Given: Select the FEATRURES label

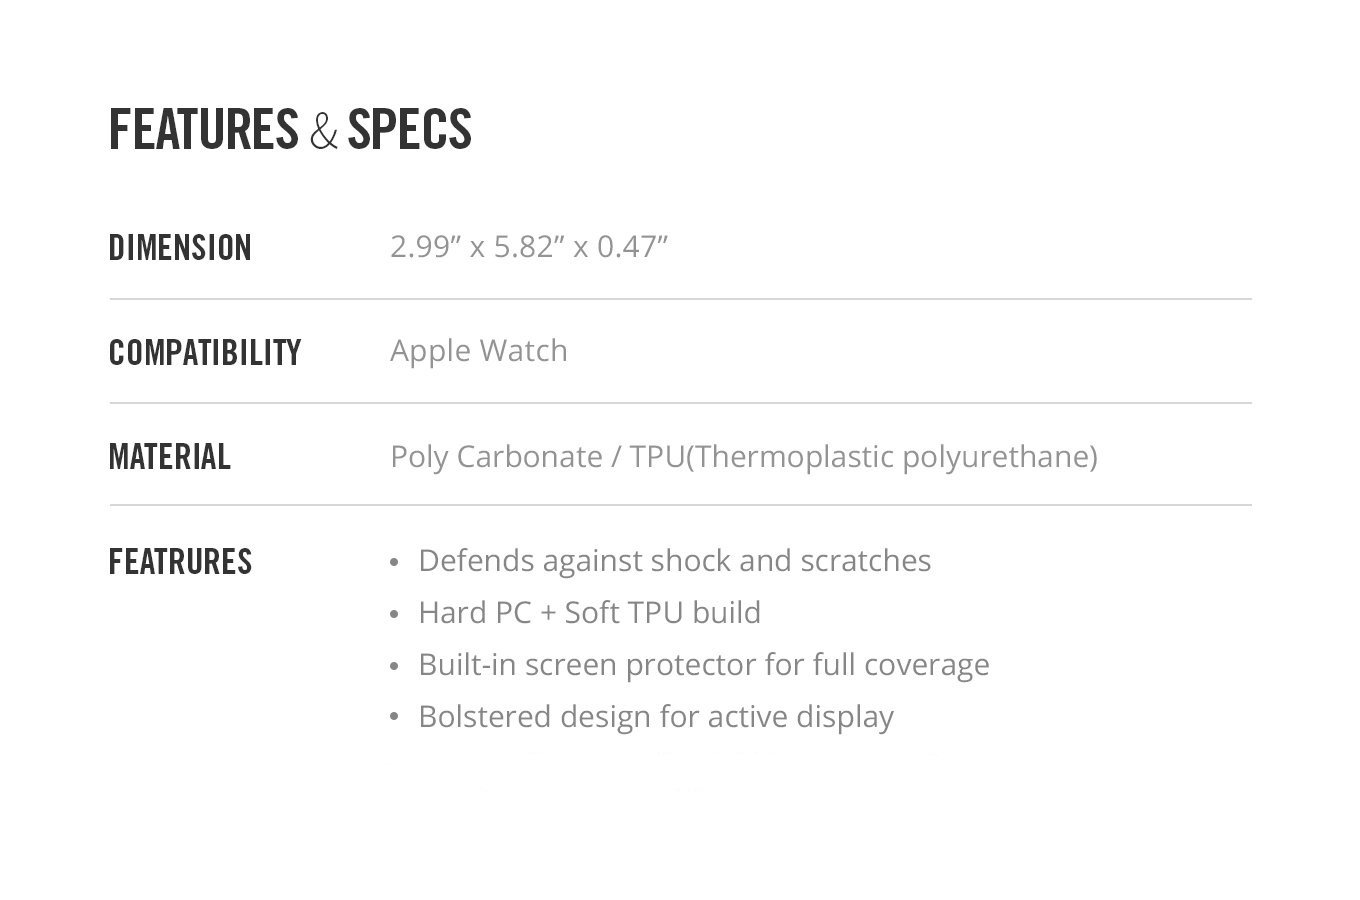Looking at the screenshot, I should [180, 562].
